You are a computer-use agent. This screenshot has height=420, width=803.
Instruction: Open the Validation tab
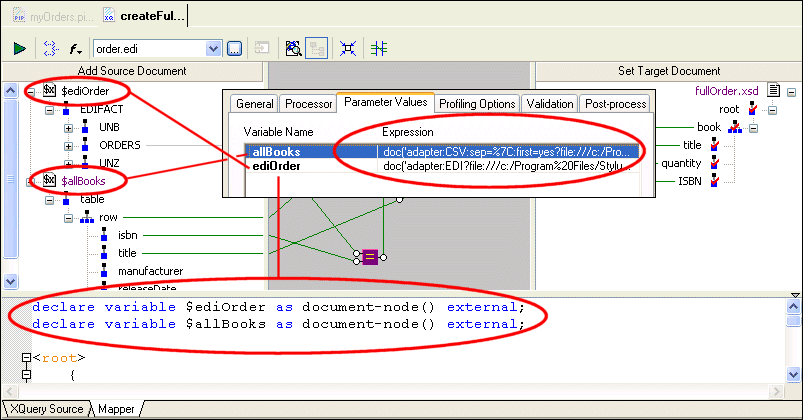point(549,103)
